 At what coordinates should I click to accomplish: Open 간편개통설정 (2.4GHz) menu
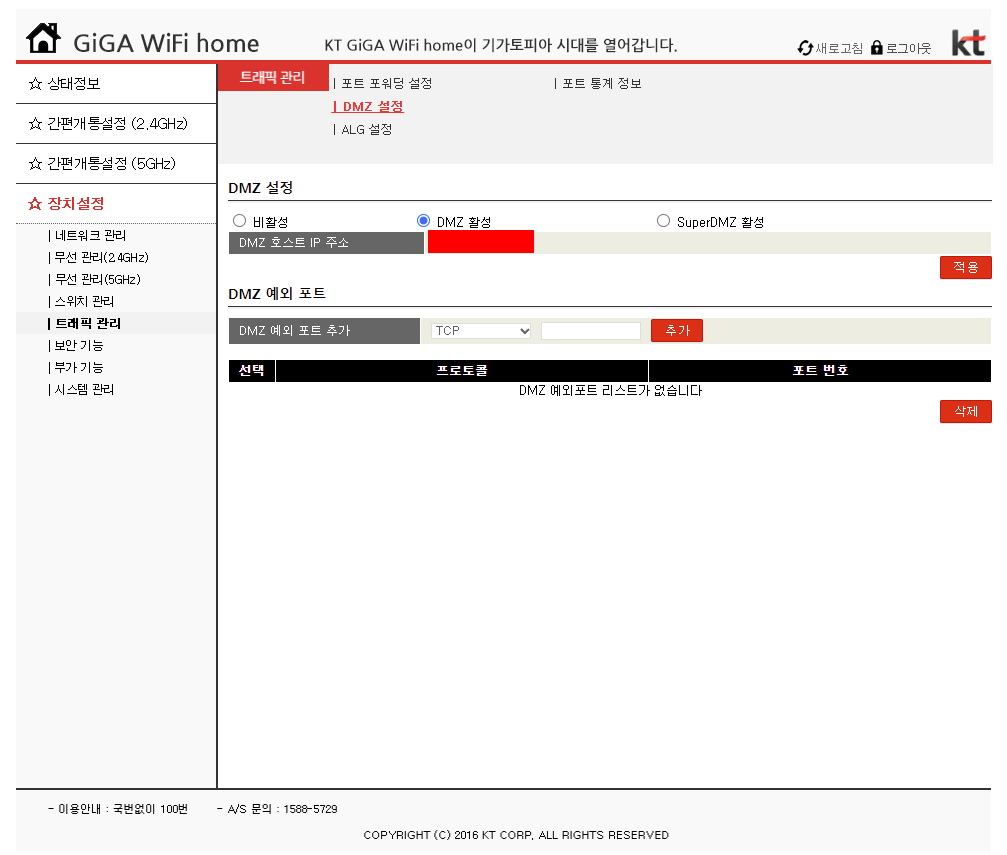(118, 123)
